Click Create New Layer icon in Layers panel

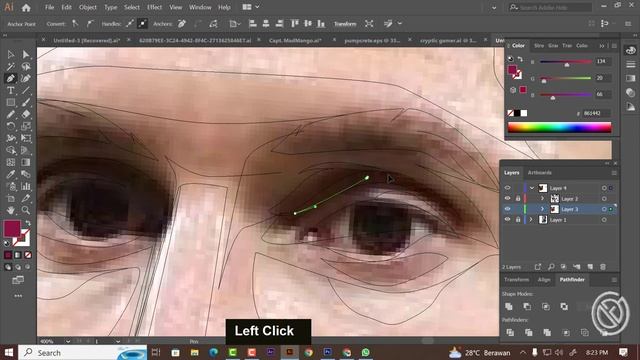(x=590, y=267)
